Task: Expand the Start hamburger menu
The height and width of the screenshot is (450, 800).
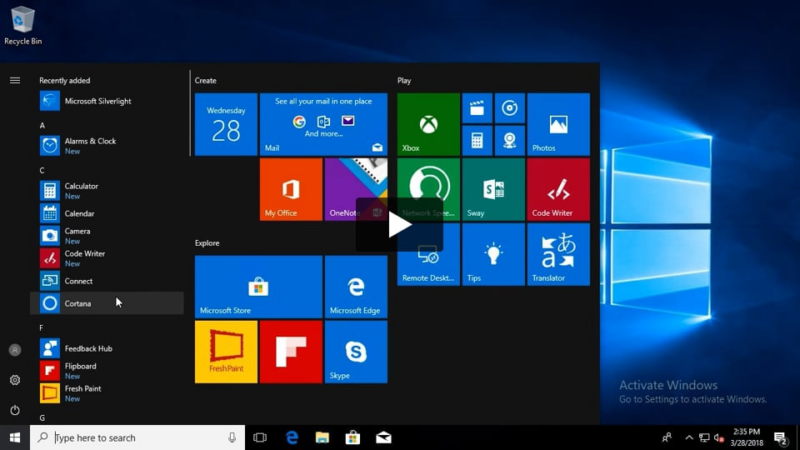Action: point(15,80)
